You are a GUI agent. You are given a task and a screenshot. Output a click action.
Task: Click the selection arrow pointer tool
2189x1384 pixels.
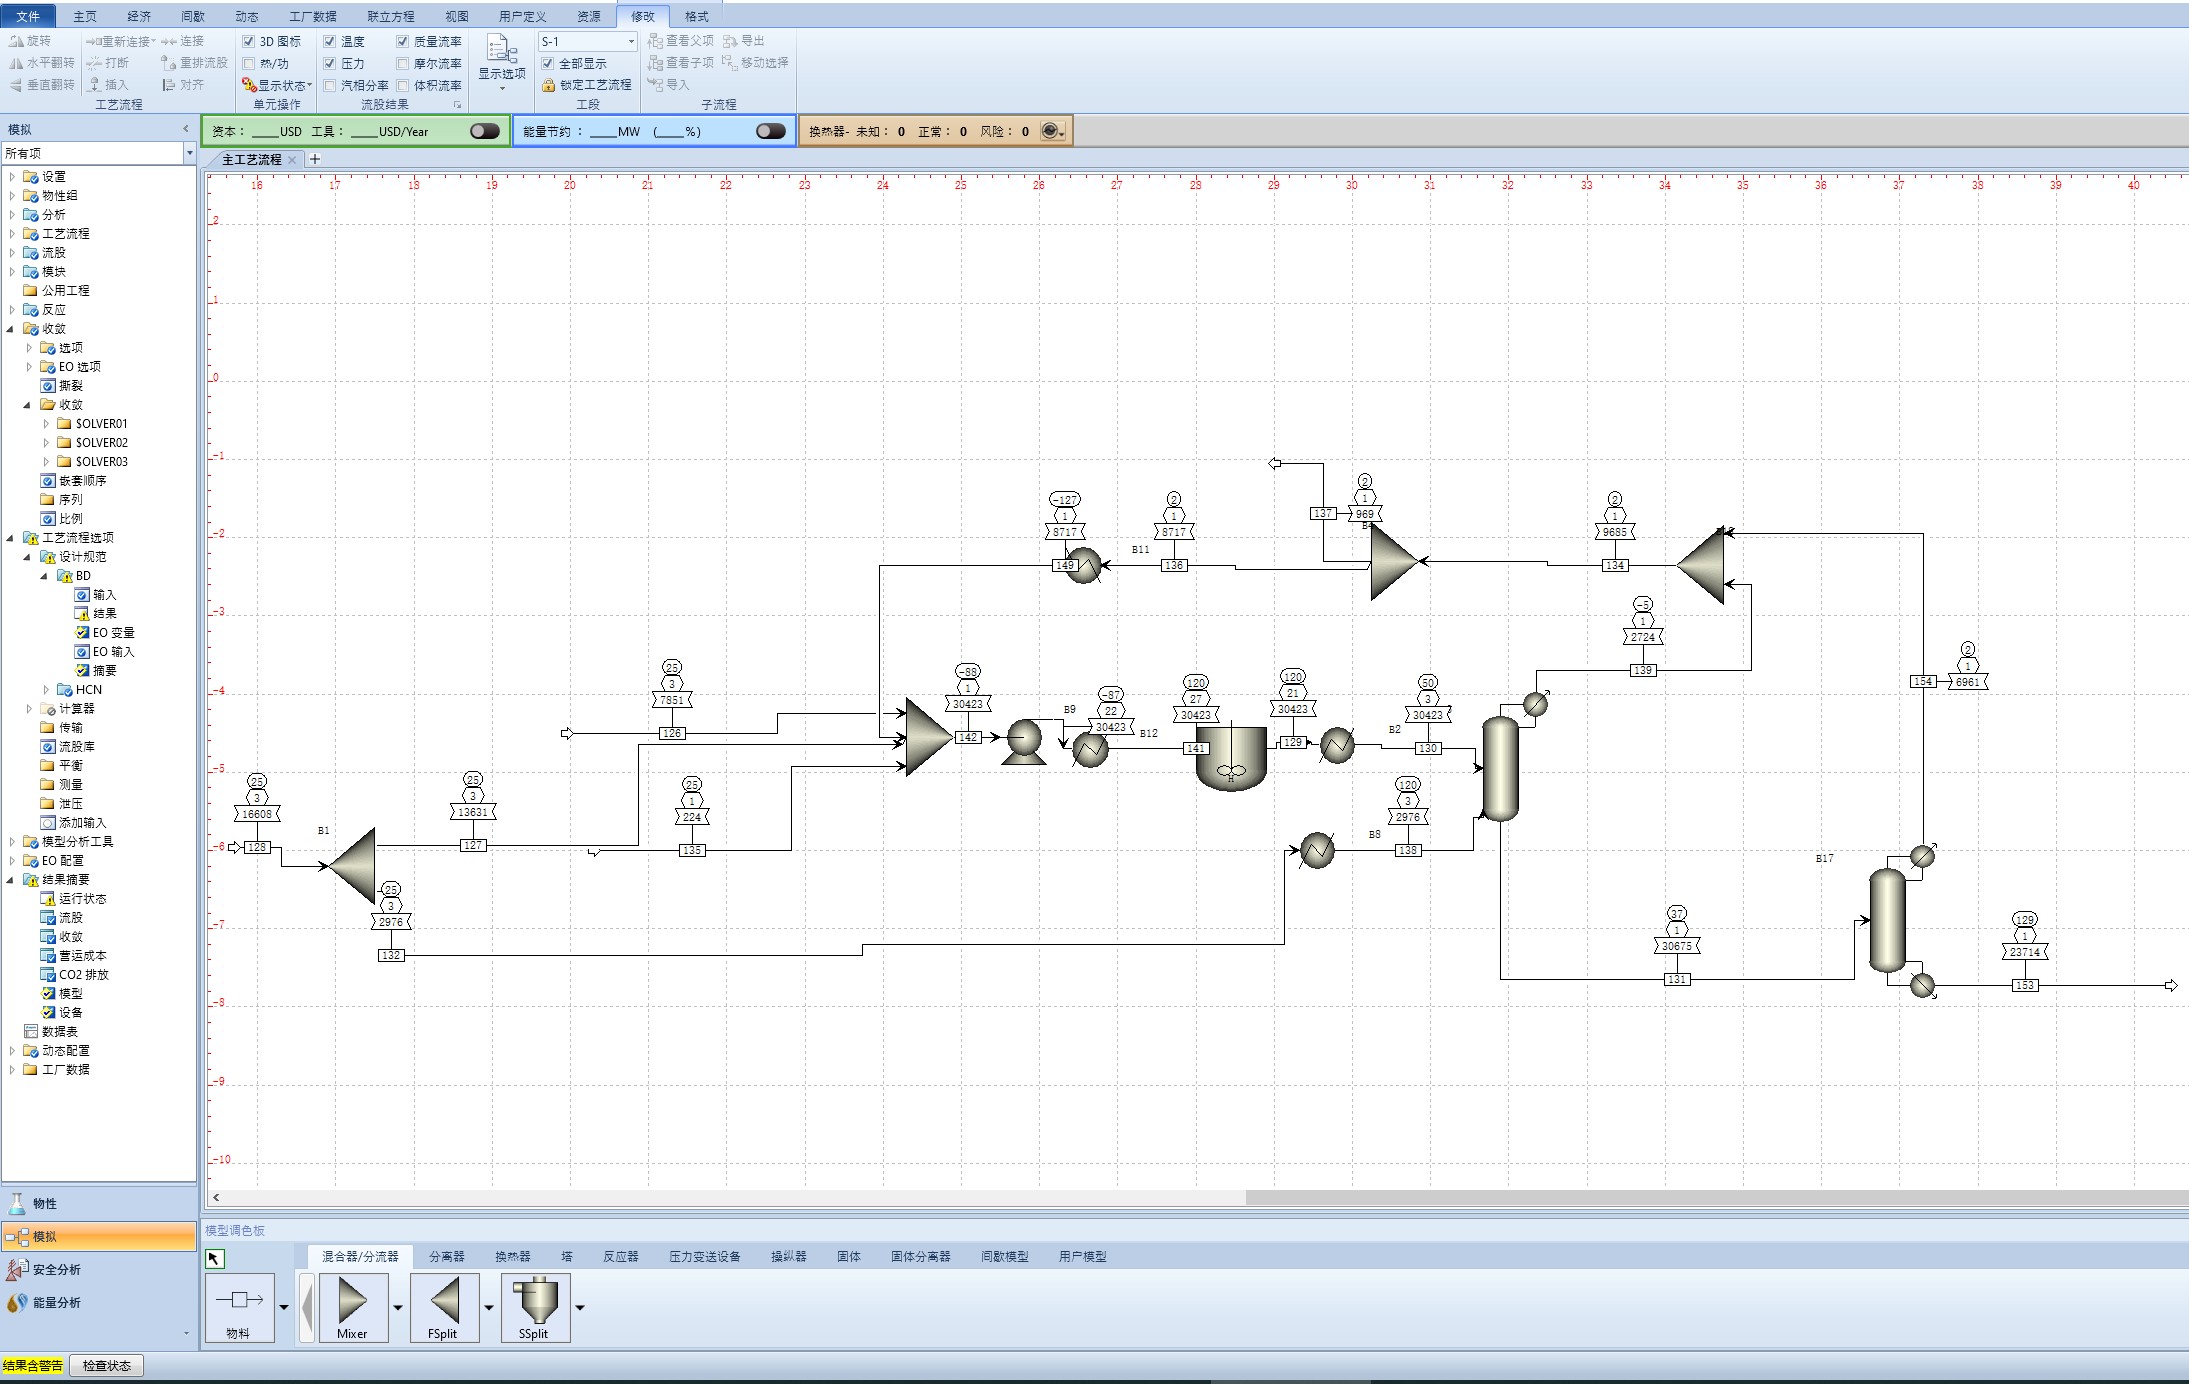215,1258
